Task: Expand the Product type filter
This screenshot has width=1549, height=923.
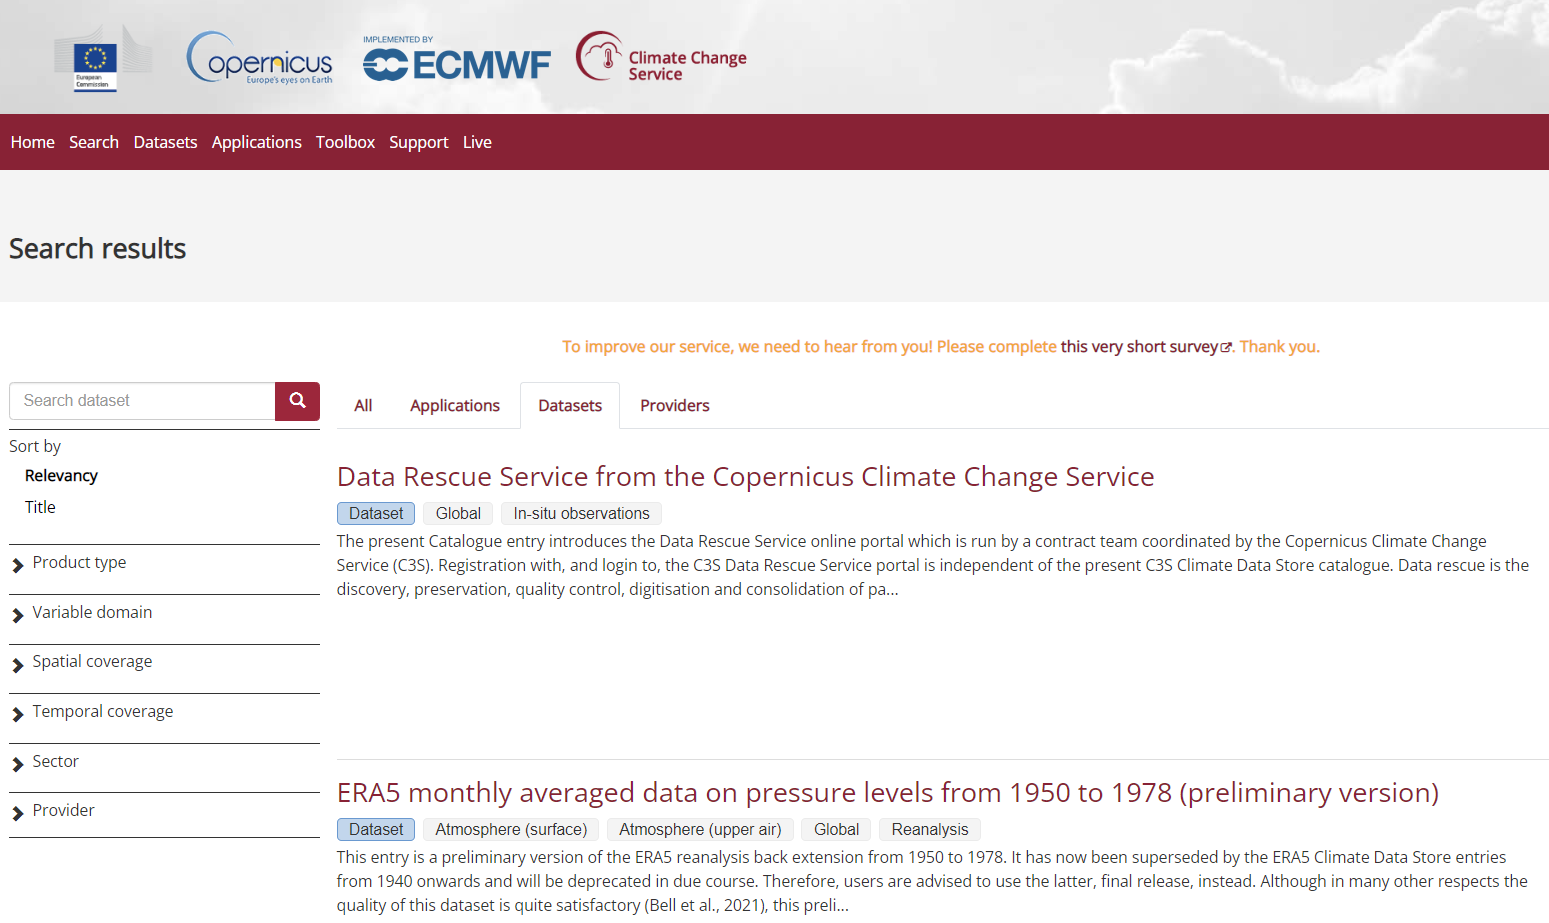Action: [79, 563]
